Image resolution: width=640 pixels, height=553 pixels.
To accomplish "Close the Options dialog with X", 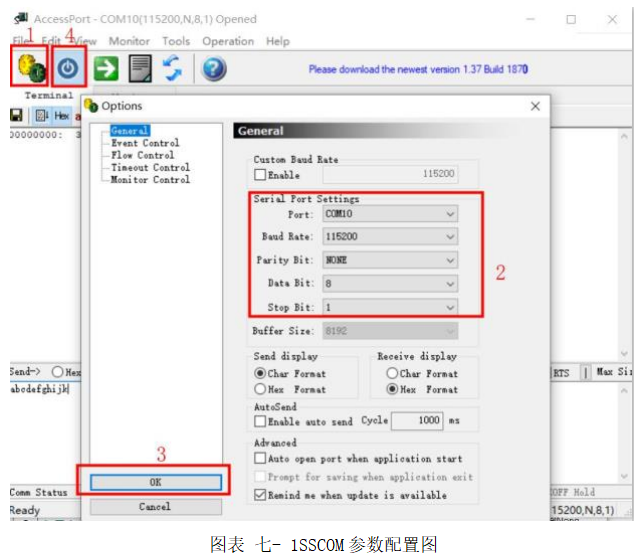I will tap(535, 106).
